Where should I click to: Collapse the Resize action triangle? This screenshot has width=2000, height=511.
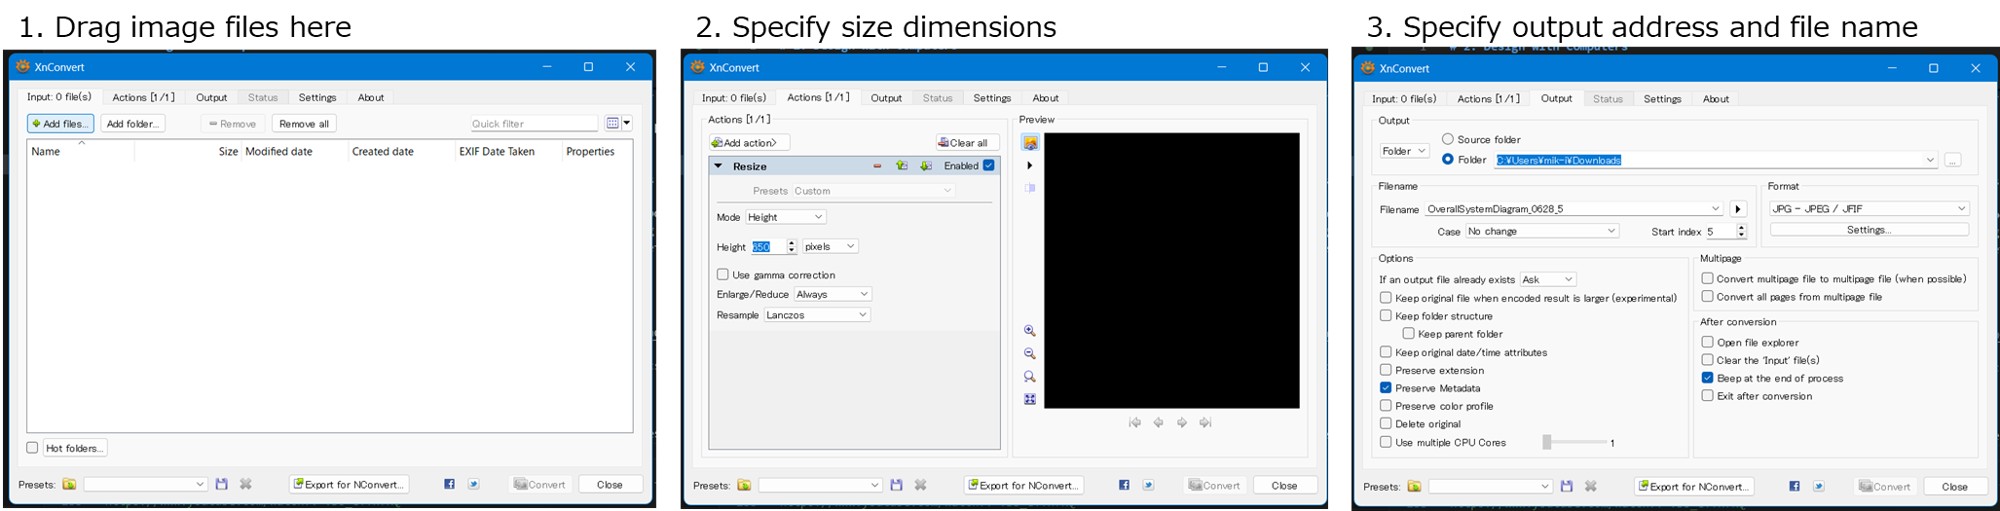(x=718, y=166)
